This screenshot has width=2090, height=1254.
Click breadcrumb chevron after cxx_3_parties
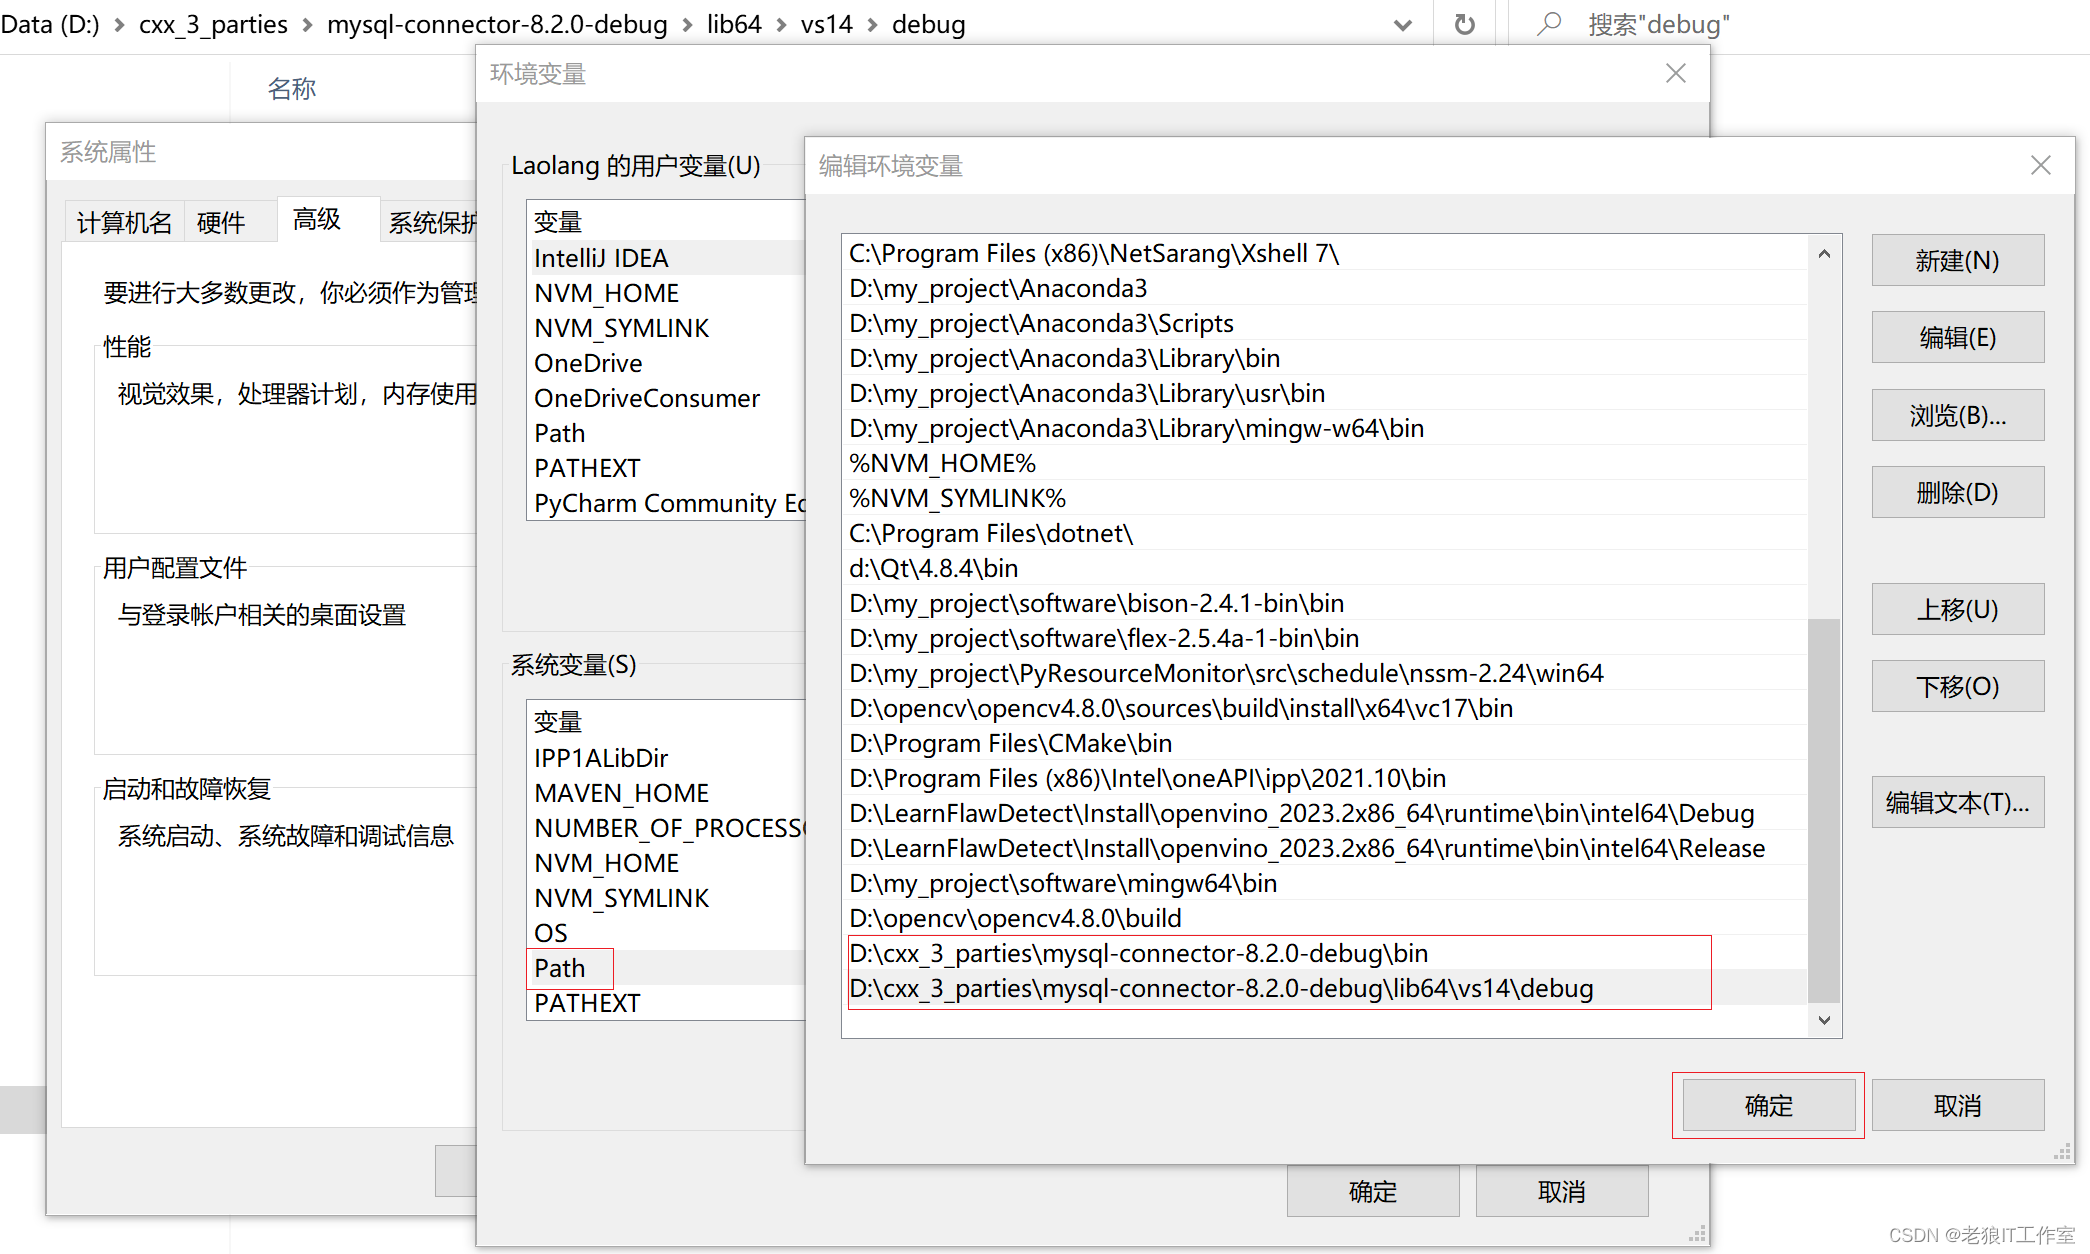(x=307, y=25)
